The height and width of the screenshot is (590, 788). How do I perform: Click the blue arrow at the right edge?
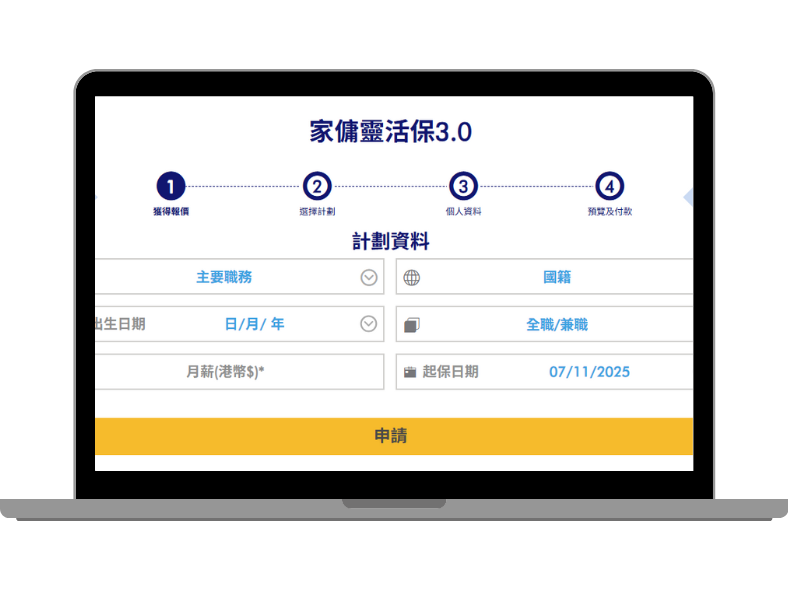coord(688,198)
